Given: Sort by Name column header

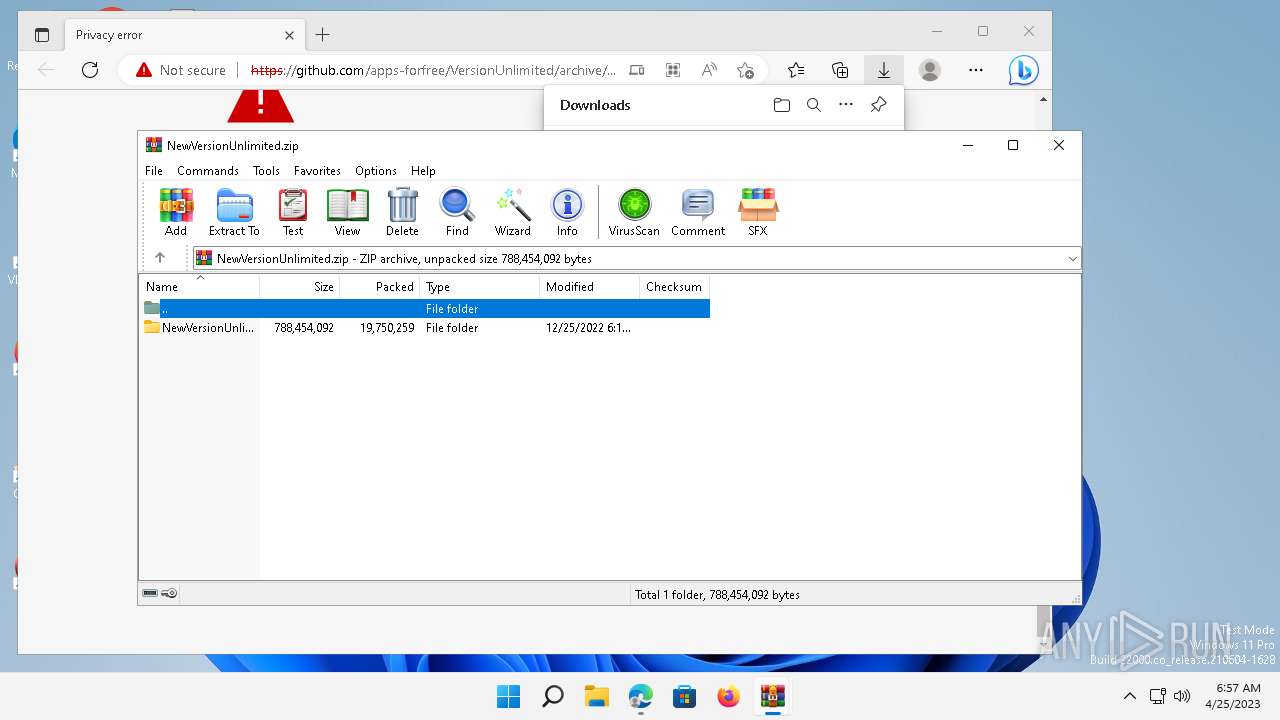Looking at the screenshot, I should pos(199,286).
